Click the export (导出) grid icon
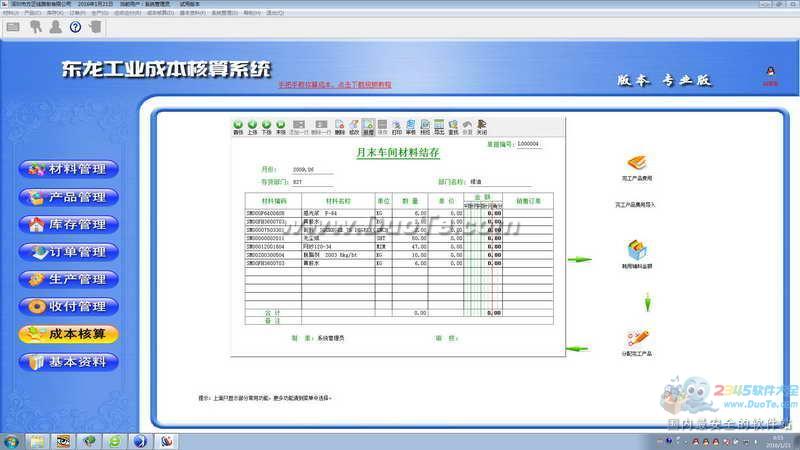 439,127
